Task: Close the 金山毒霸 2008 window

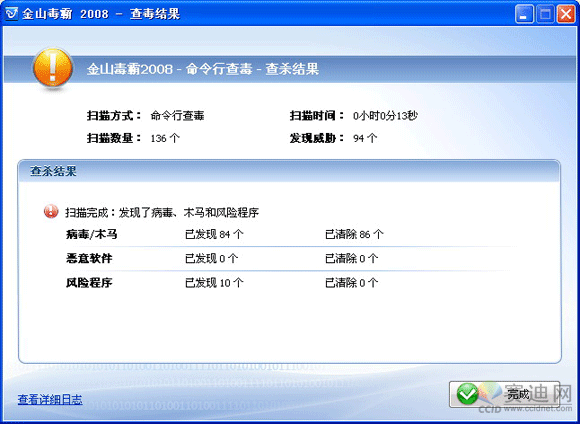Action: click(566, 14)
